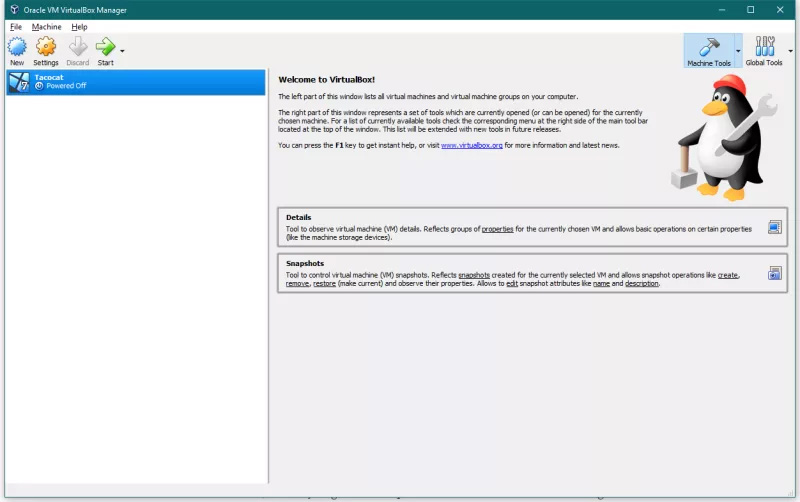This screenshot has width=800, height=502.
Task: Select the Global Tools icon
Action: pos(765,46)
